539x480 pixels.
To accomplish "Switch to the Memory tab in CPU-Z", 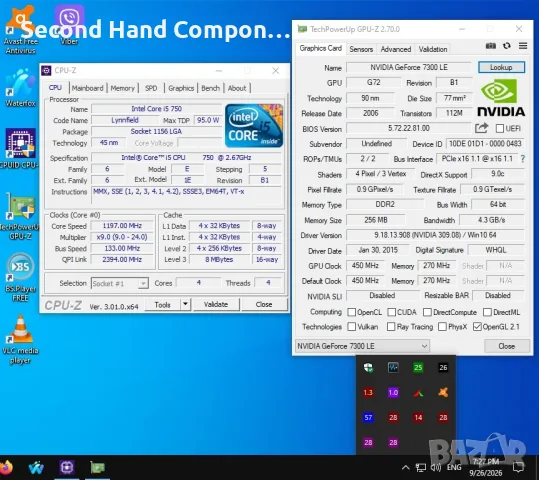I will pyautogui.click(x=122, y=88).
